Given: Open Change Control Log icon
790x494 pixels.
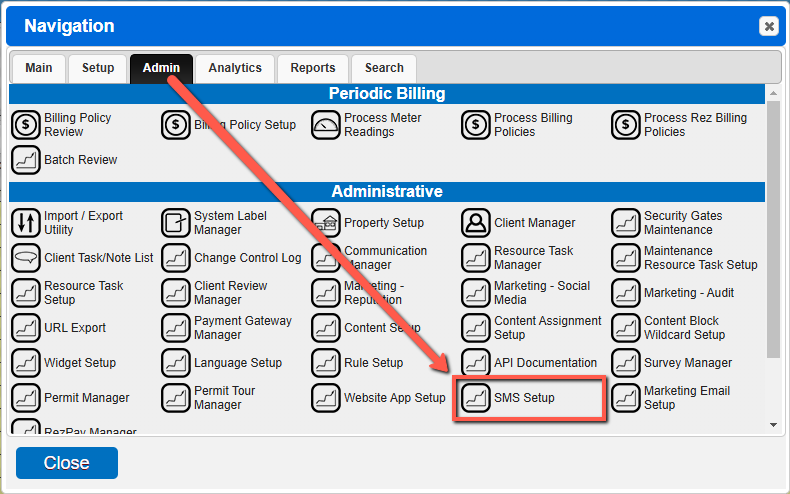Looking at the screenshot, I should pyautogui.click(x=176, y=258).
